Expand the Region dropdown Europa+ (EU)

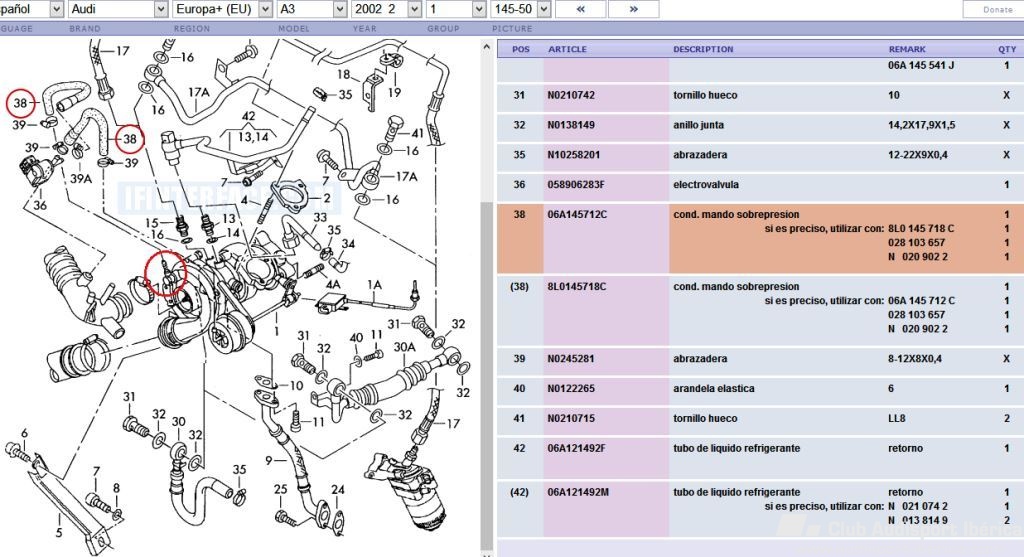click(x=222, y=9)
